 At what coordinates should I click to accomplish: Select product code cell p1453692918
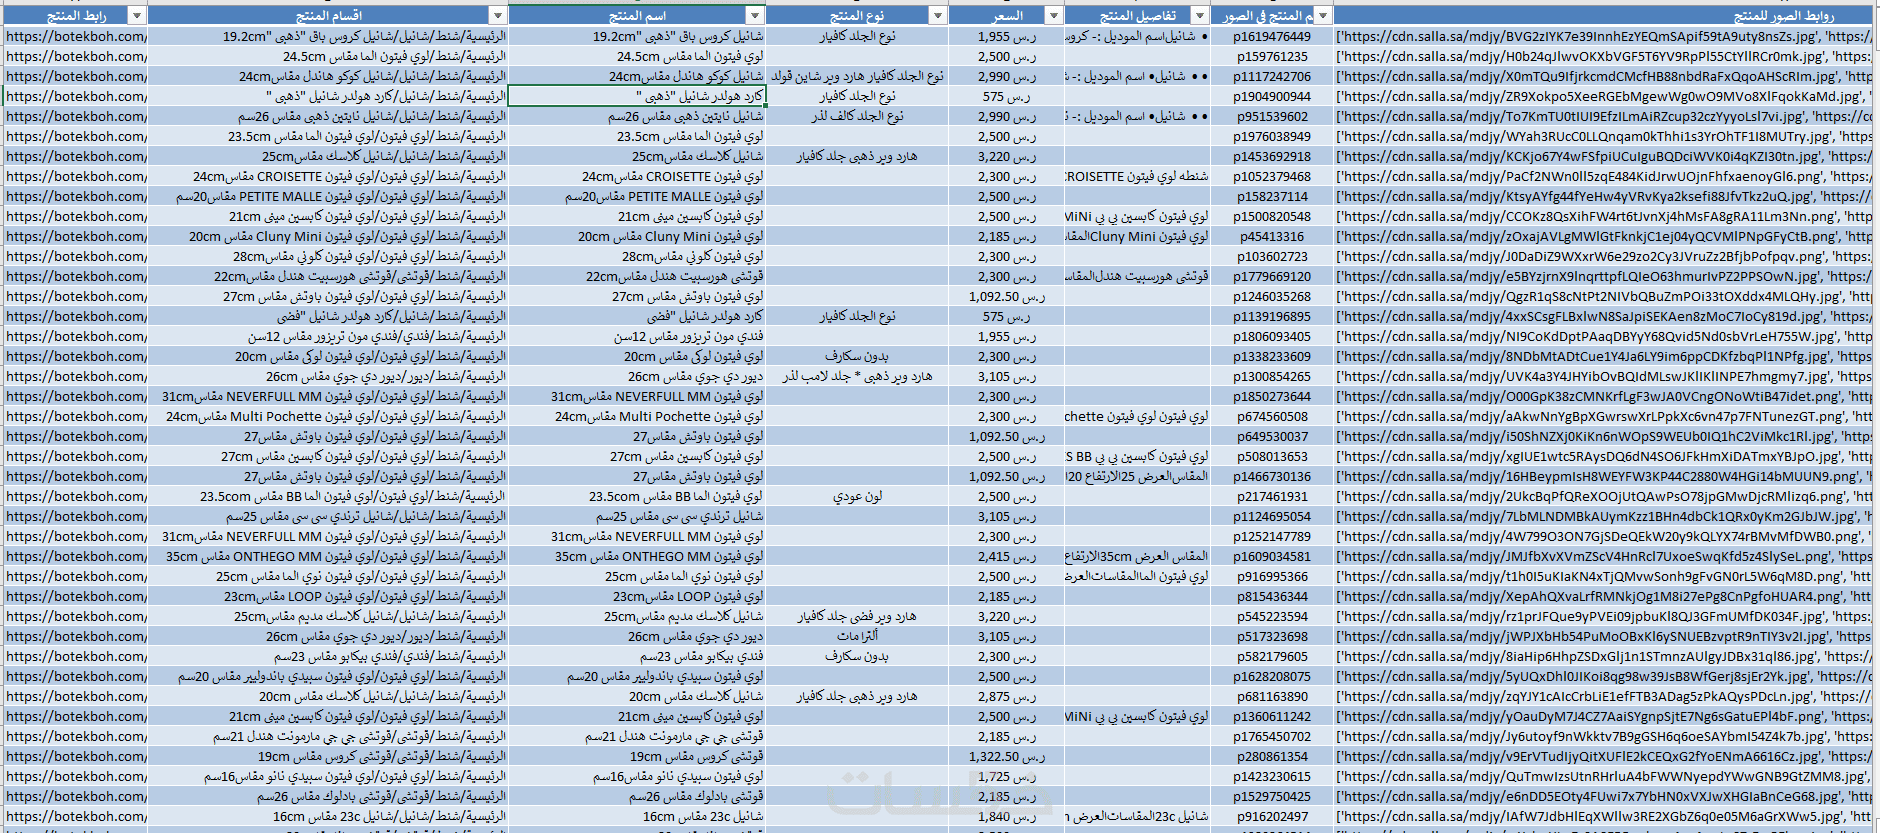[1272, 156]
